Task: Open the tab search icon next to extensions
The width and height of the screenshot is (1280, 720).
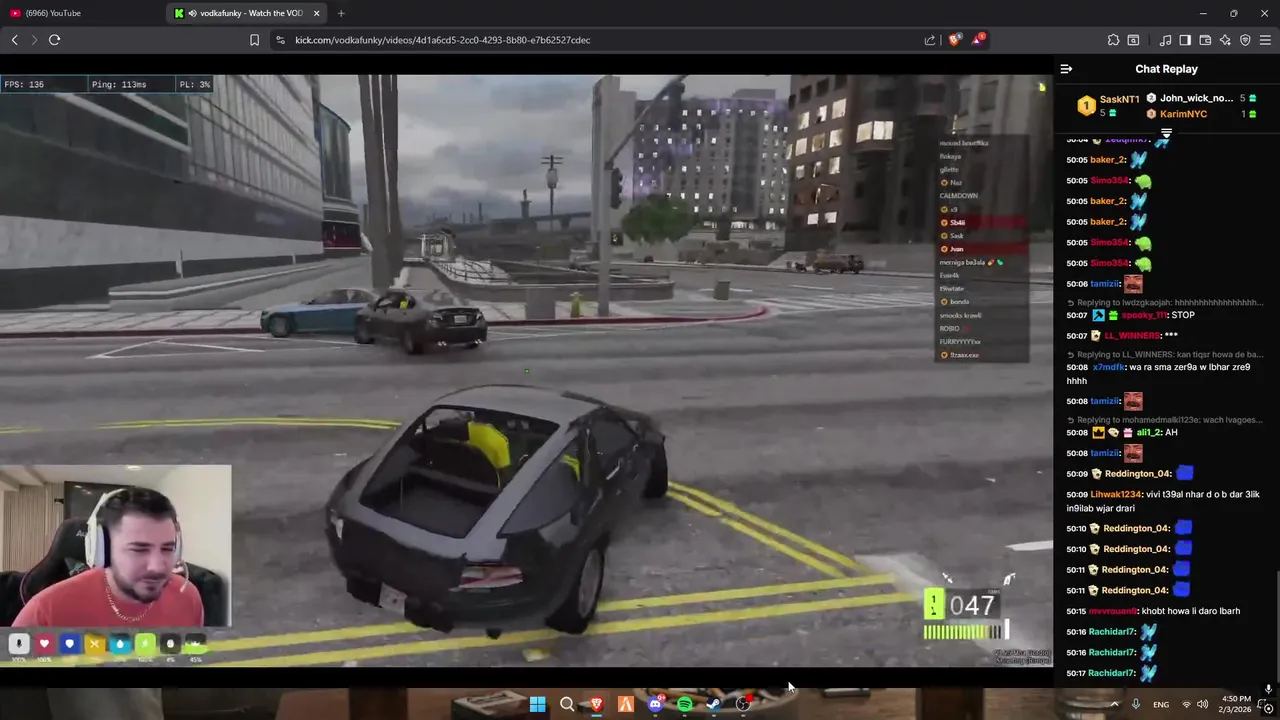Action: (1133, 40)
